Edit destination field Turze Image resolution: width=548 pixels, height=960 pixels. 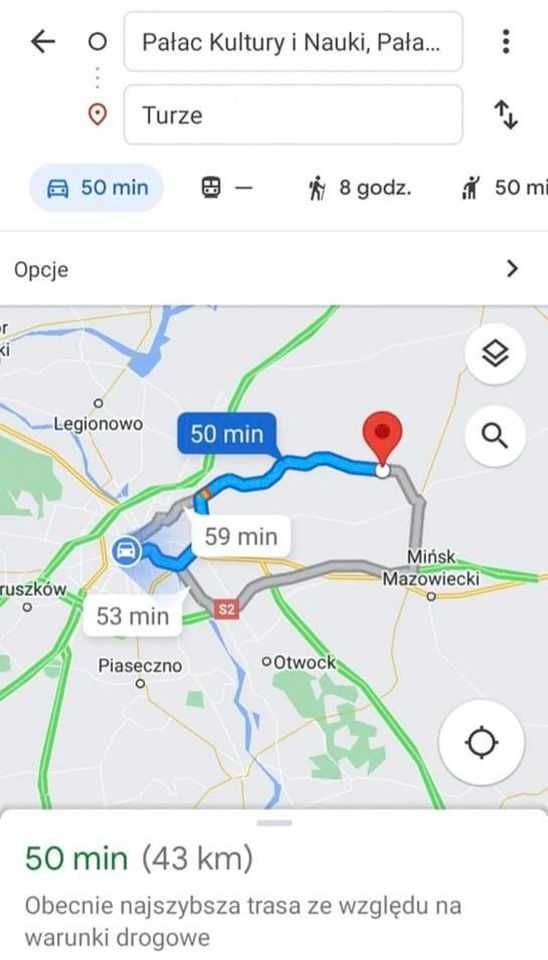click(293, 114)
